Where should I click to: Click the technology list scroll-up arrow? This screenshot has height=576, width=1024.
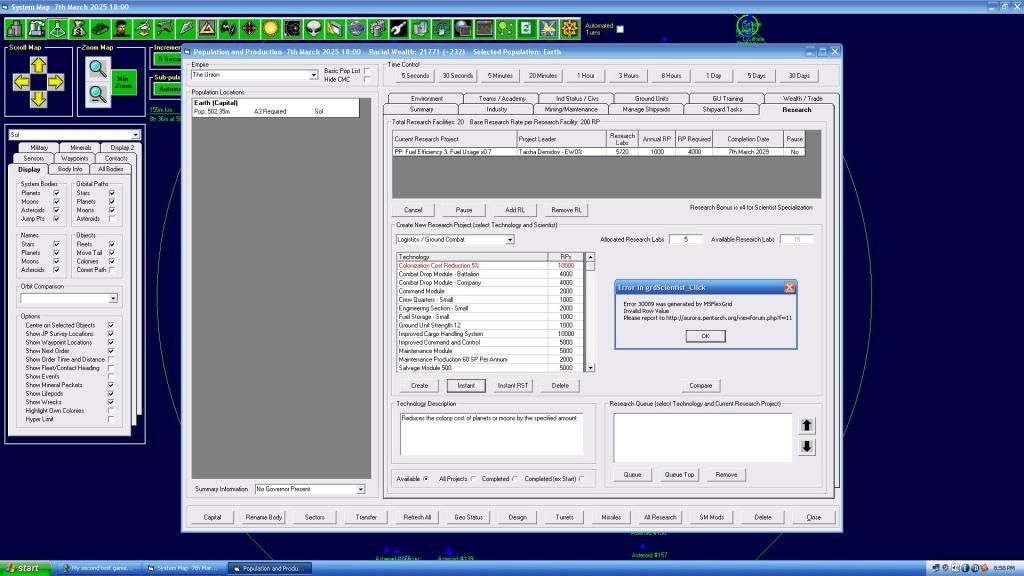pyautogui.click(x=590, y=257)
